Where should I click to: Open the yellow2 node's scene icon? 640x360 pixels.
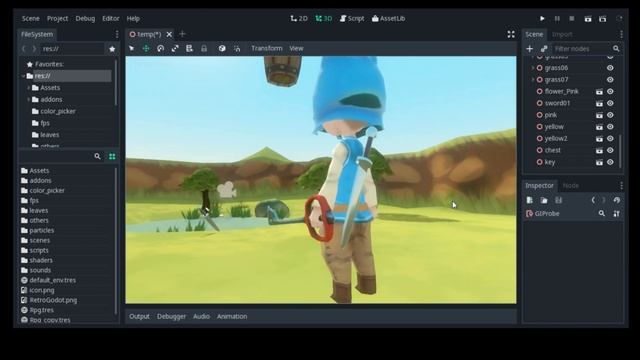(599, 139)
